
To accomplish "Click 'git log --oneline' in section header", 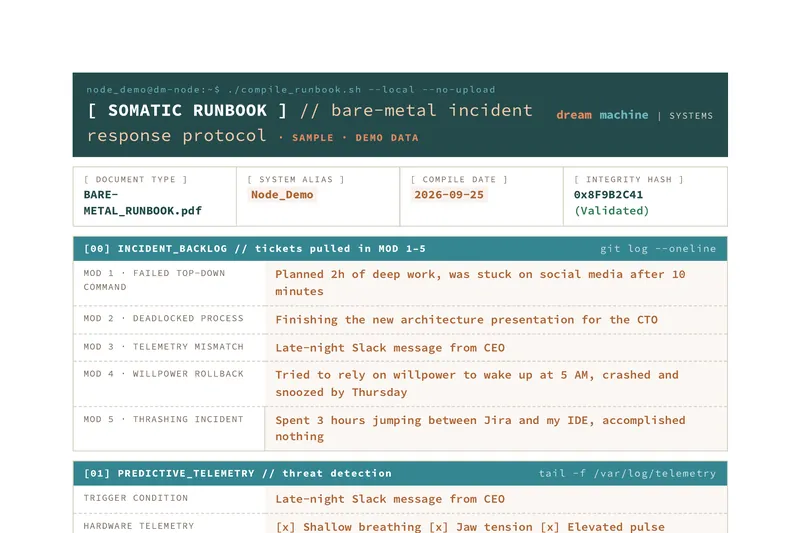I will coord(658,248).
